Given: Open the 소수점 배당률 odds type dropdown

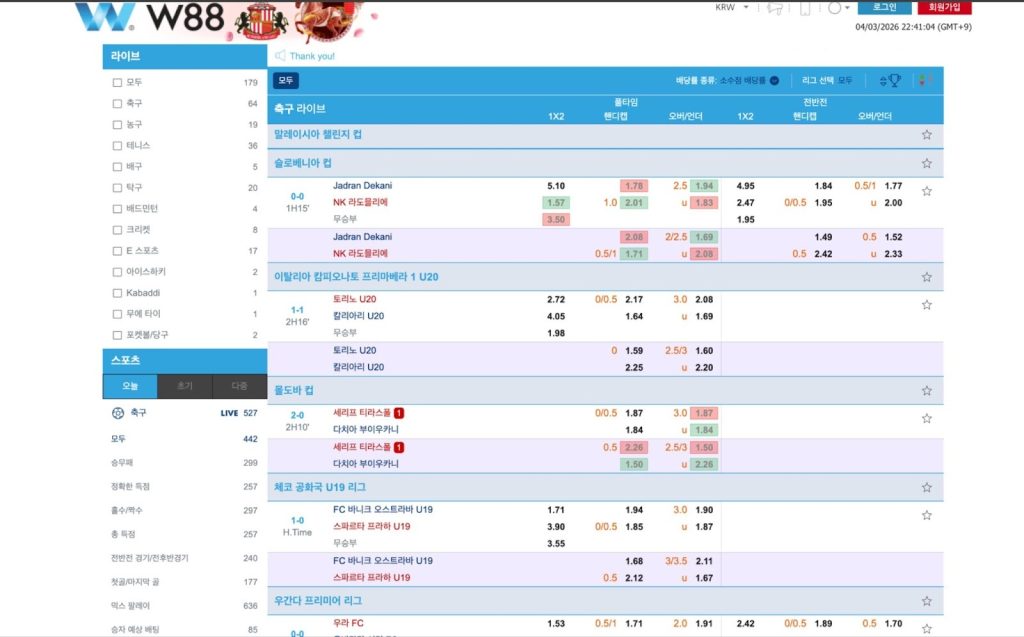Looking at the screenshot, I should [749, 80].
